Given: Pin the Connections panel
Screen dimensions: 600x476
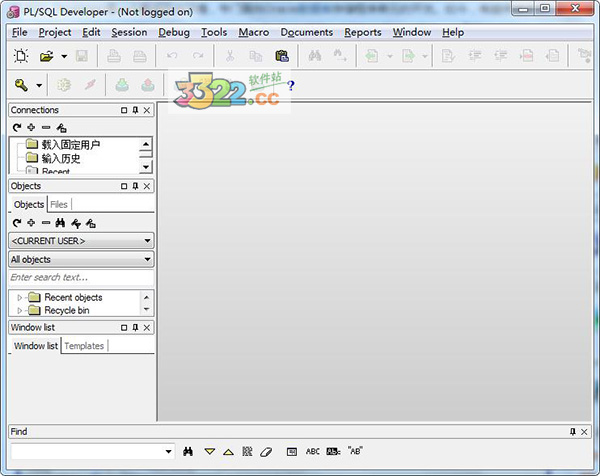Looking at the screenshot, I should (135, 110).
